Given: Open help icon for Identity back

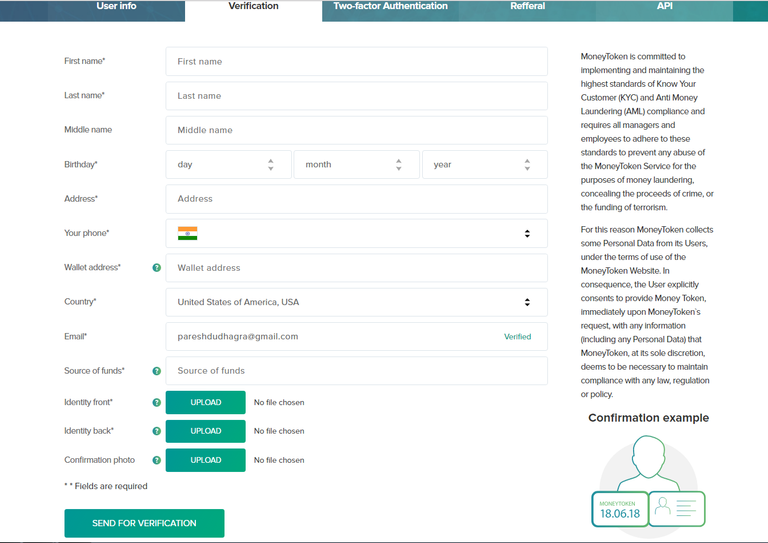Looking at the screenshot, I should point(157,431).
